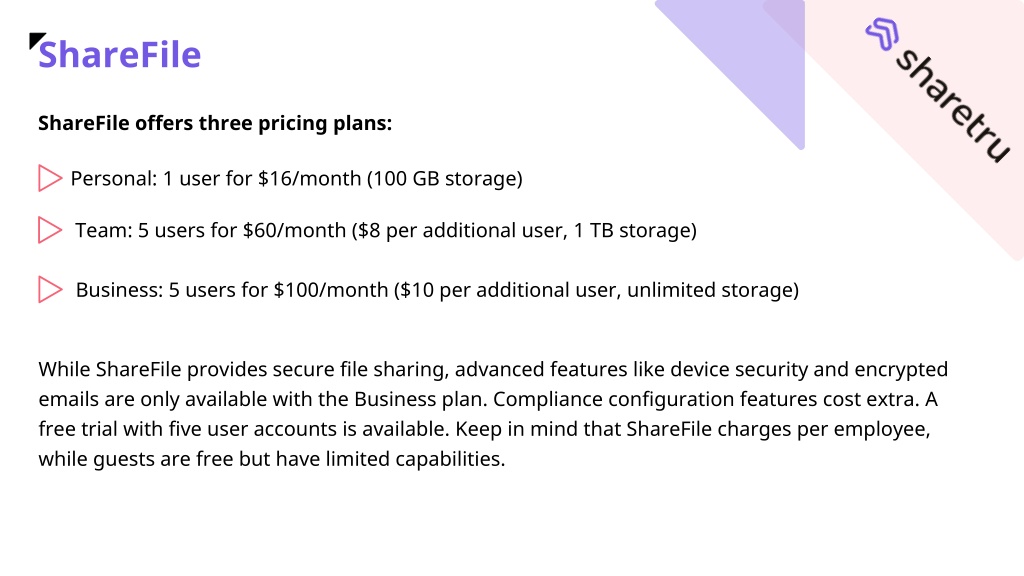Click the black corner mark beside ShareFile
The width and height of the screenshot is (1024, 576).
tap(36, 40)
